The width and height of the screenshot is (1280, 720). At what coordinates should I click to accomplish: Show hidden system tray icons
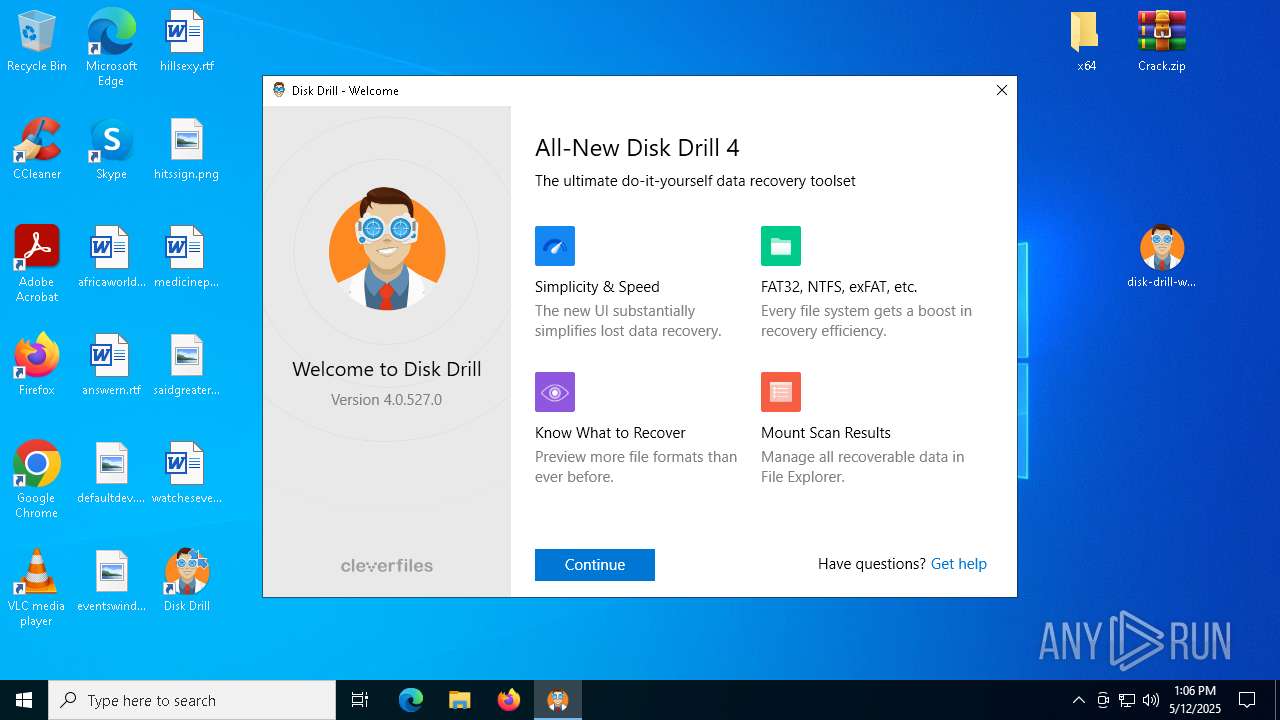pos(1078,700)
